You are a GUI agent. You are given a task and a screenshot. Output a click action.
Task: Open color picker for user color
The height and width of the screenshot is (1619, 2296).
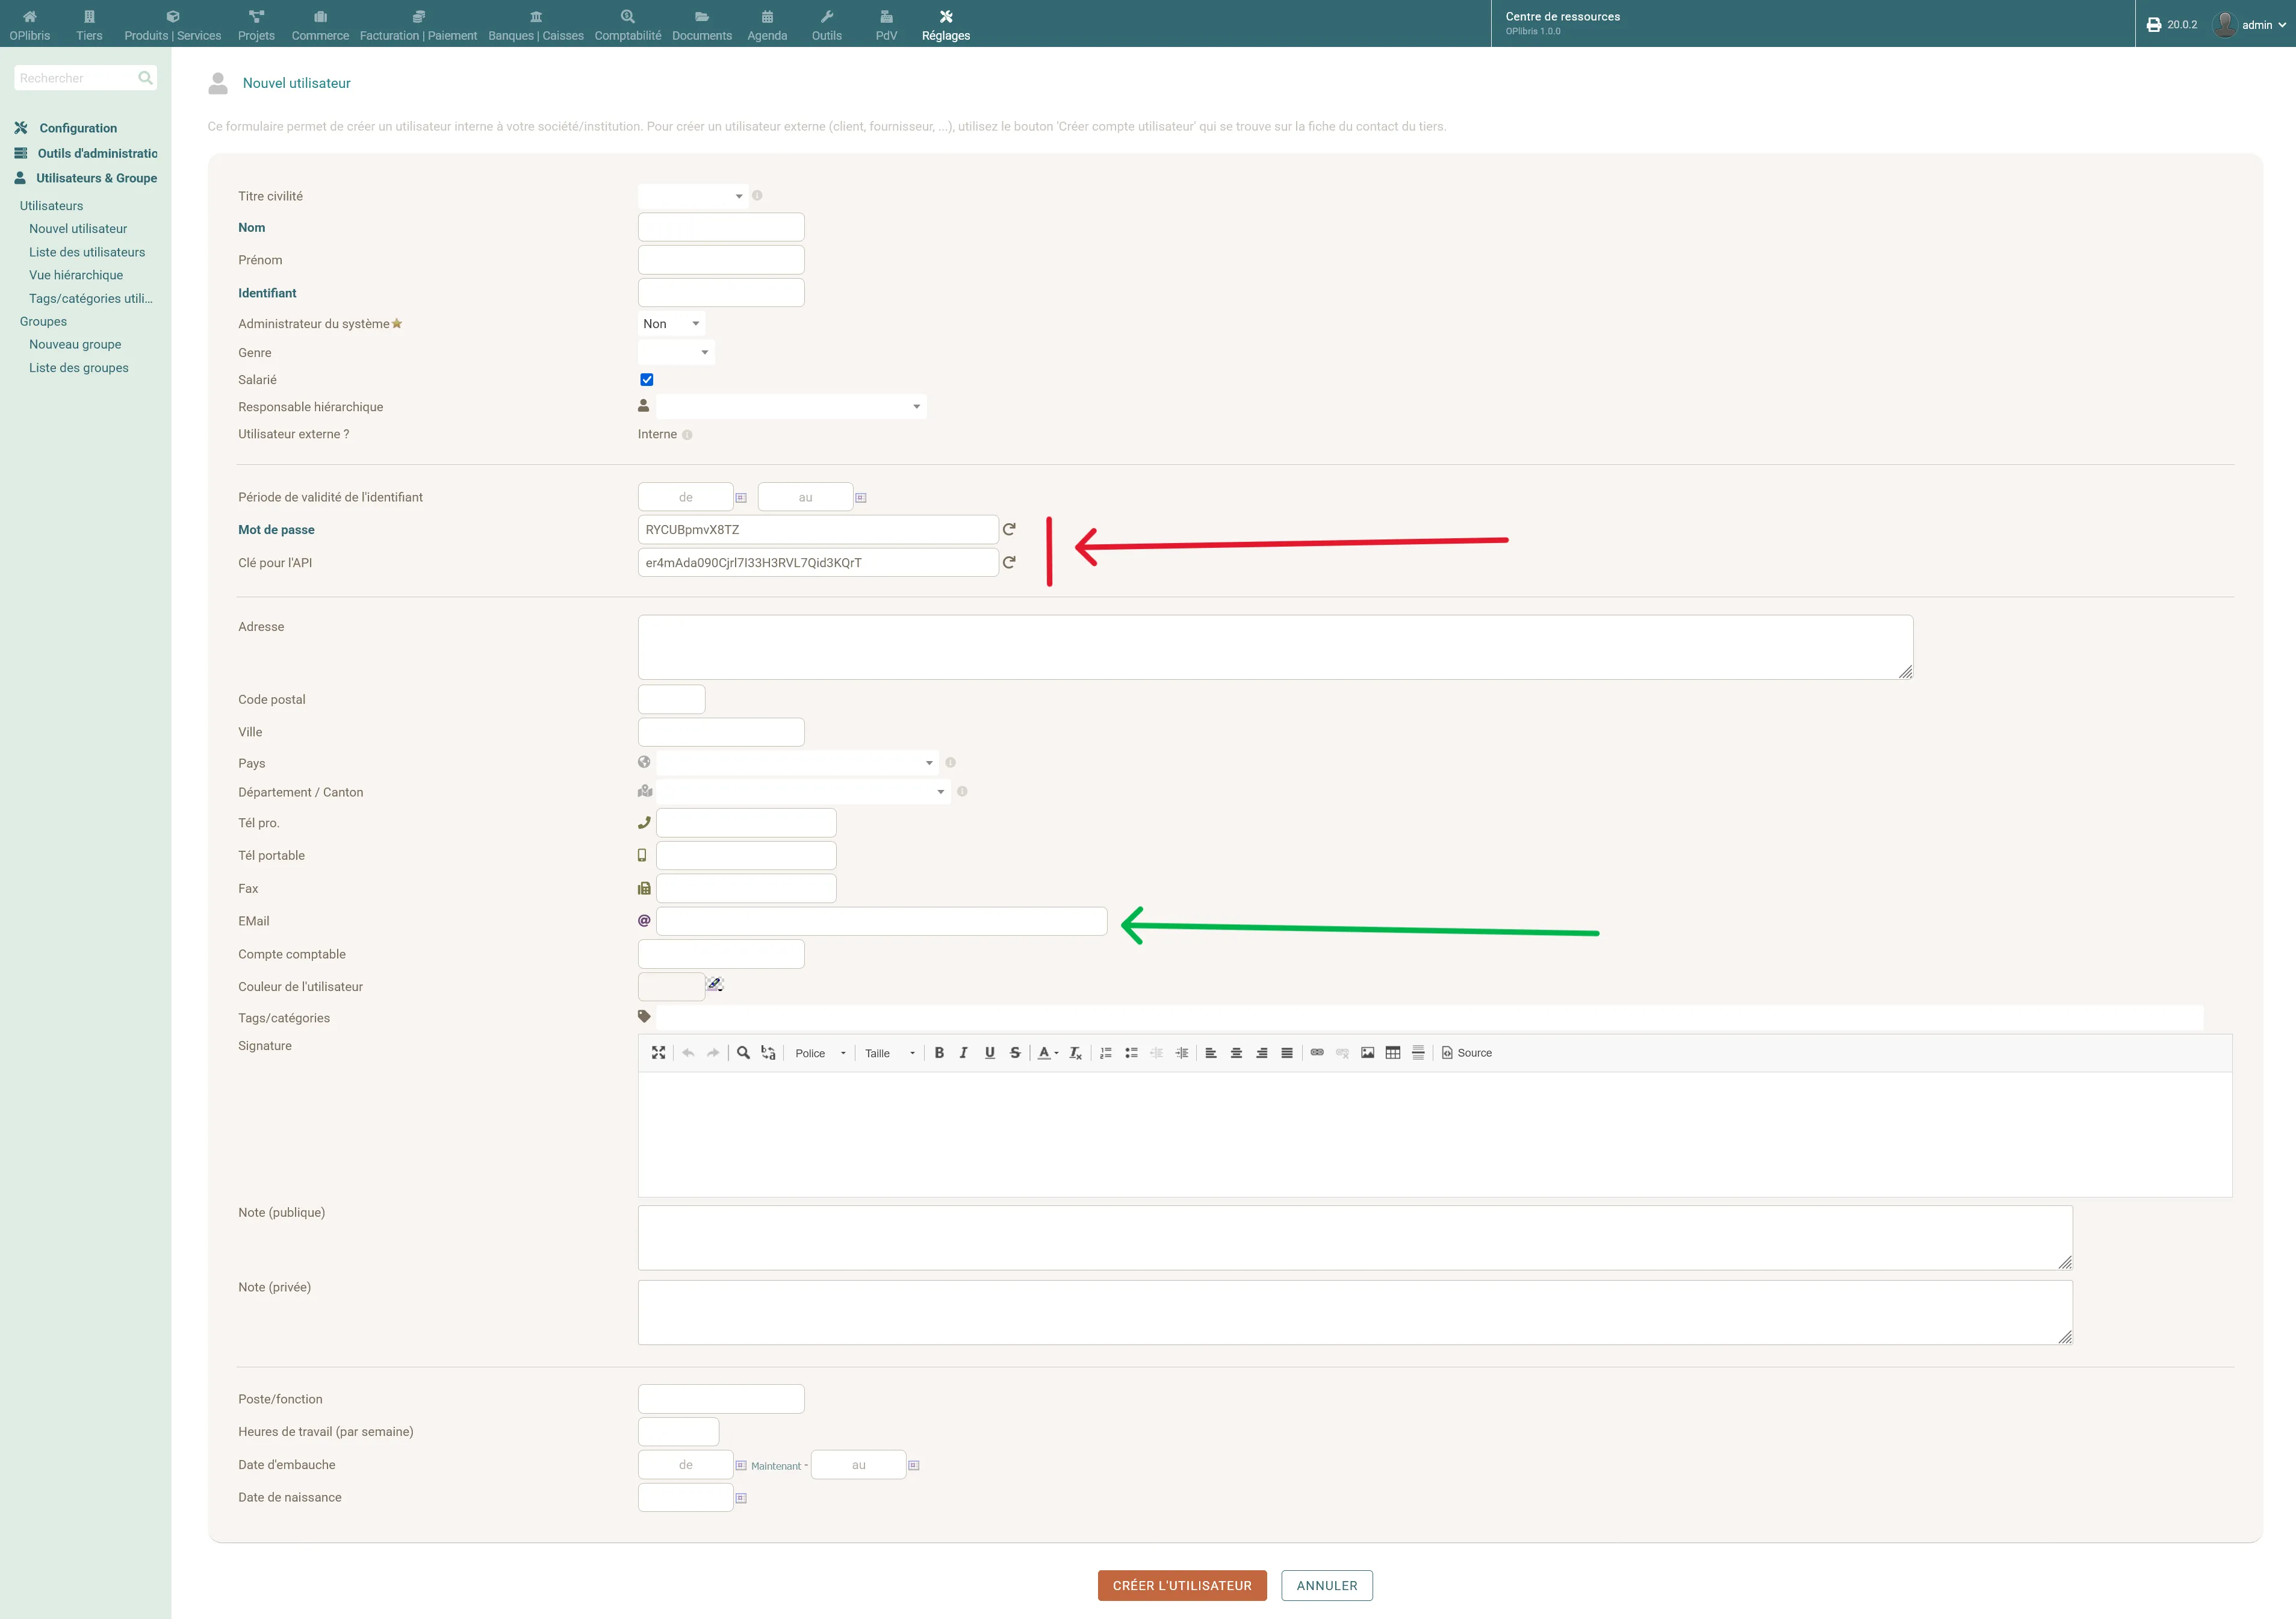tap(715, 985)
